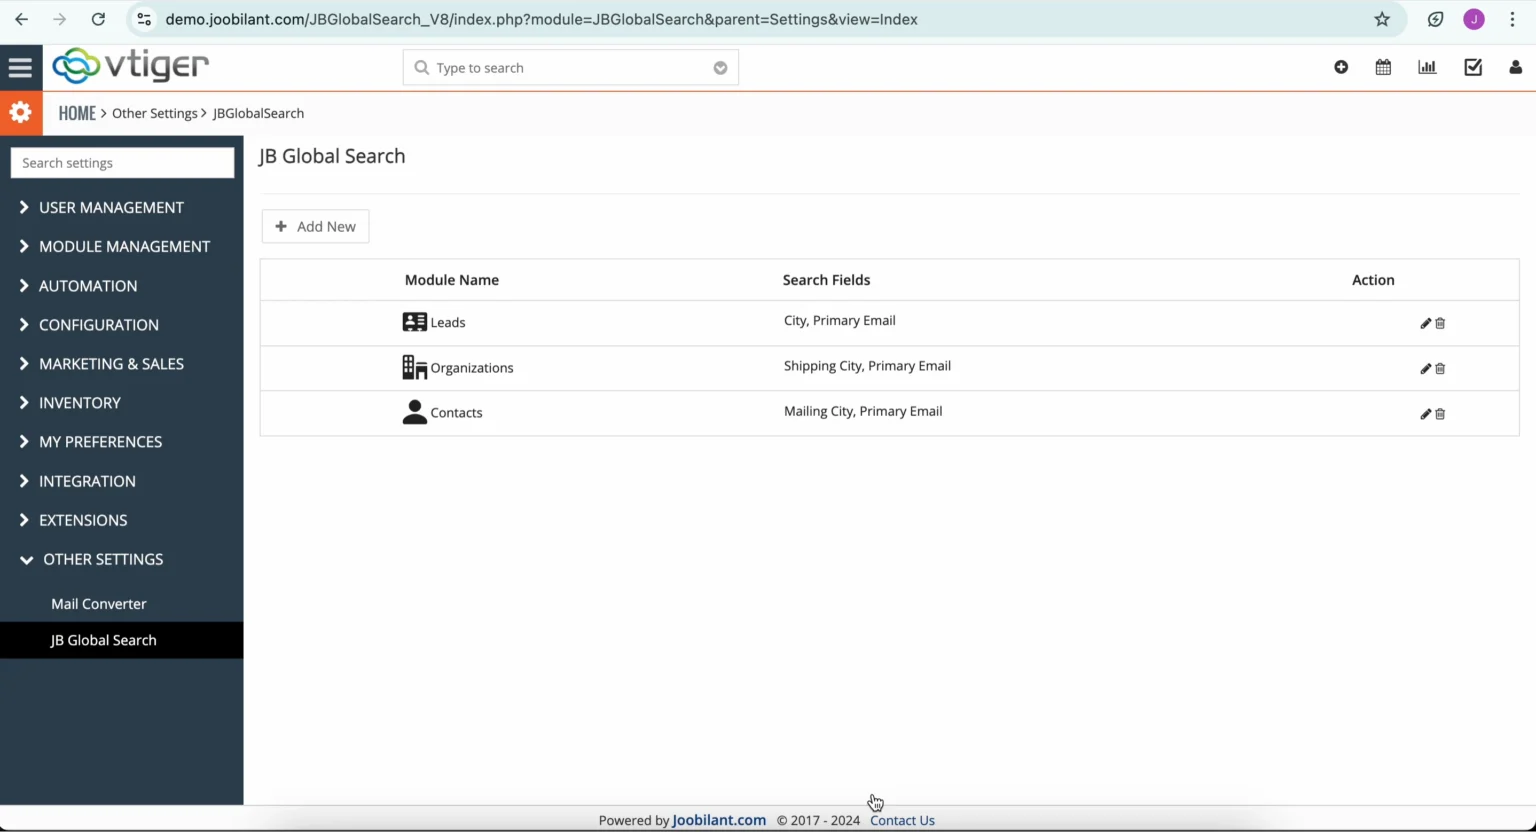Click the Add New button
This screenshot has width=1536, height=832.
click(x=315, y=226)
